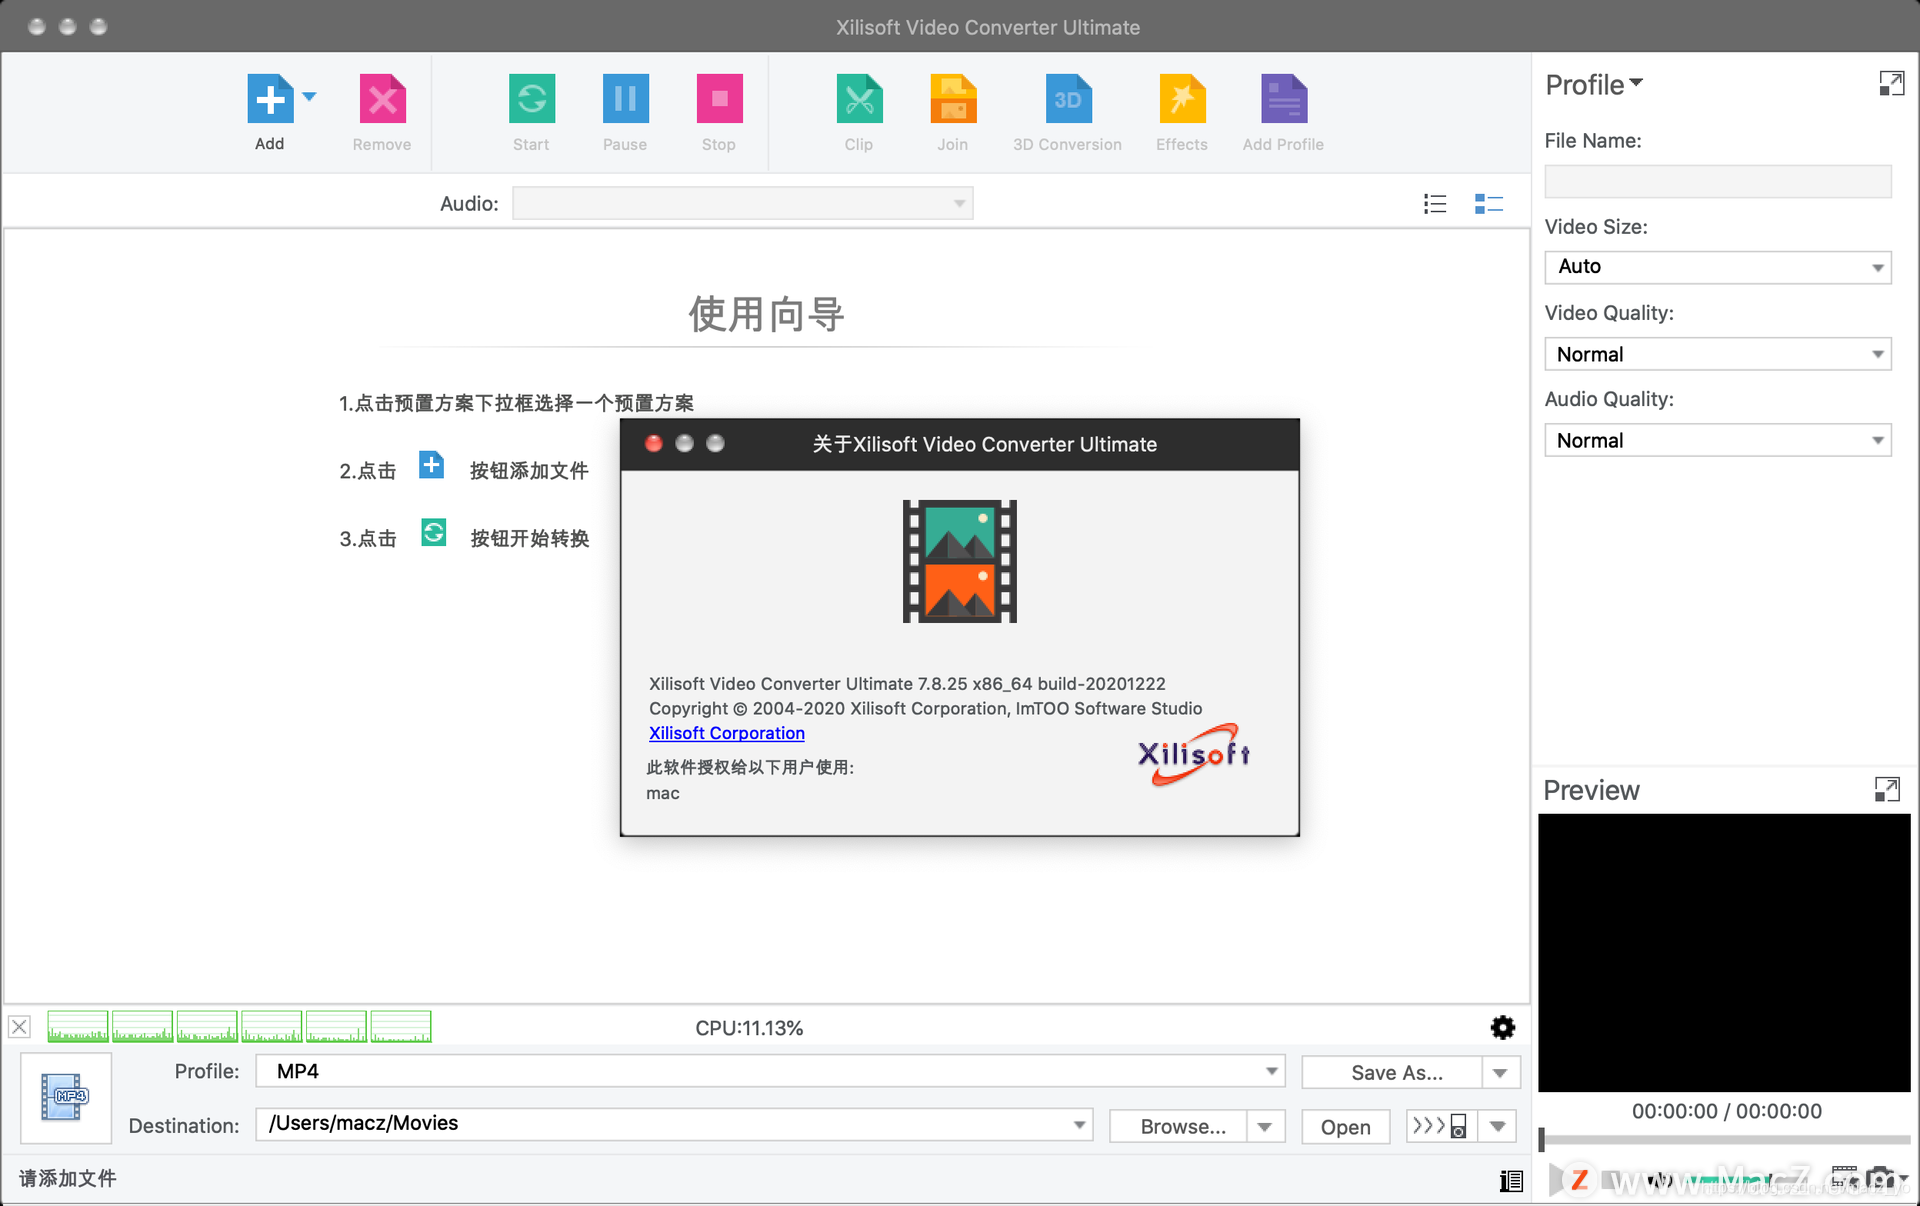Click the Add Profile icon

point(1284,99)
